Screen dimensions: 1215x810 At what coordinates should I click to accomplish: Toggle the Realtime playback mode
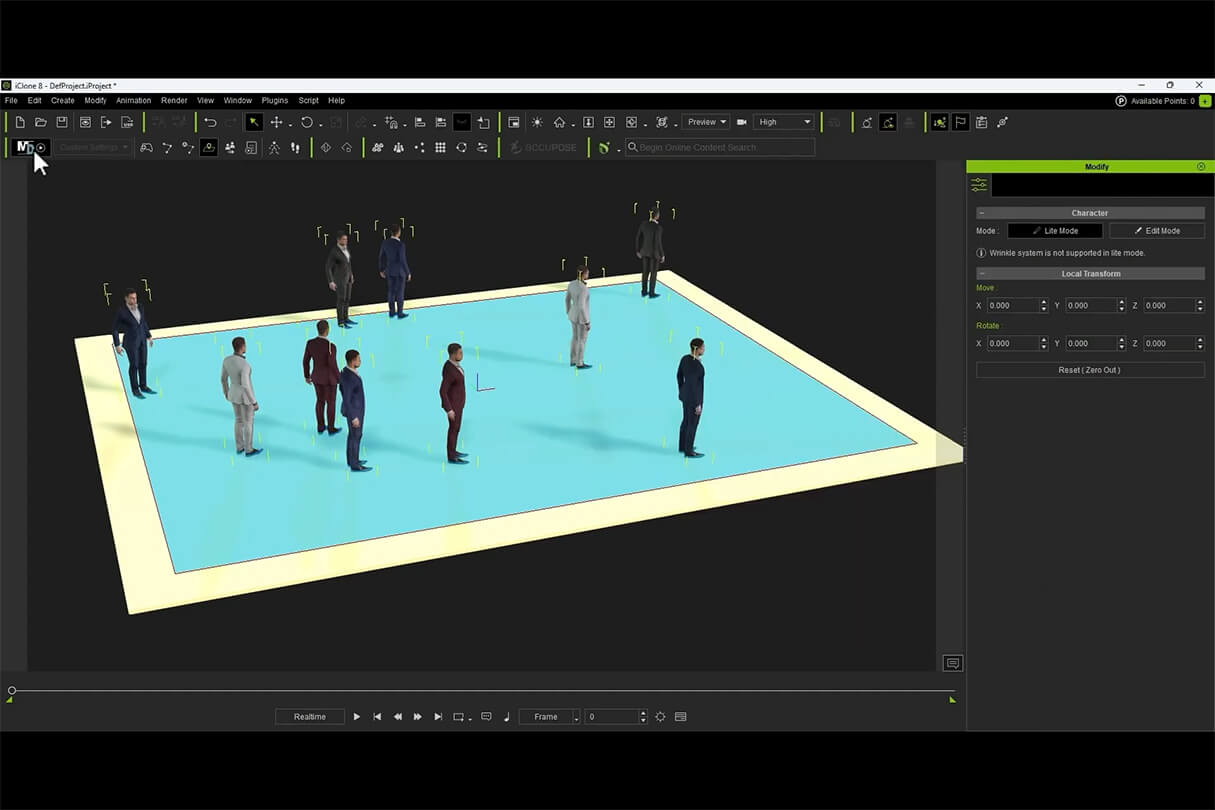(310, 717)
